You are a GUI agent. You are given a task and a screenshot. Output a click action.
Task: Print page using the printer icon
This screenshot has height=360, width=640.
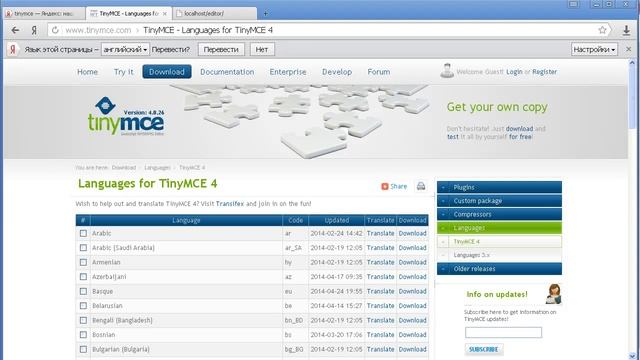tap(421, 186)
